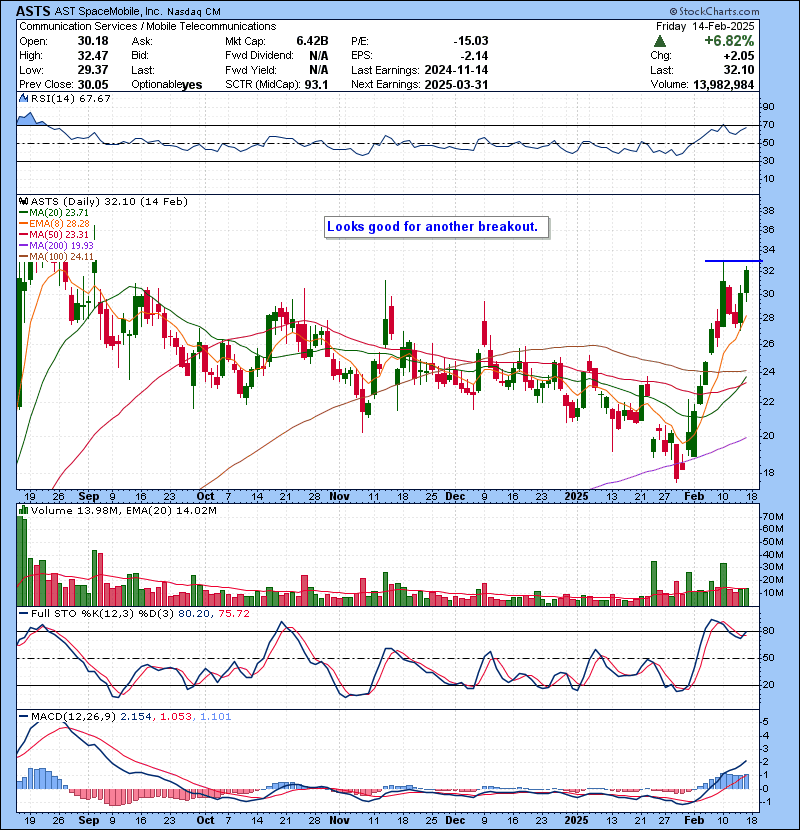Click the Nasdaq CM exchange label
This screenshot has height=830, width=800.
[x=194, y=12]
